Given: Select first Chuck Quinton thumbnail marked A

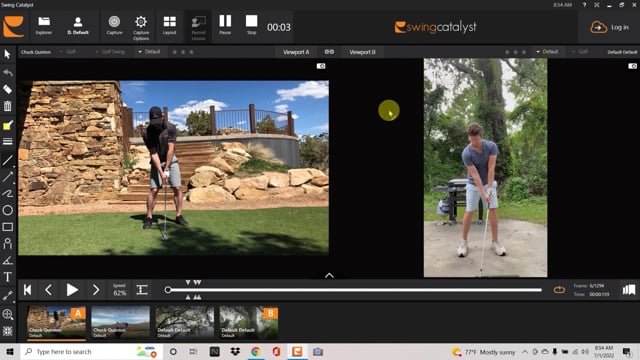Looking at the screenshot, I should pos(56,323).
